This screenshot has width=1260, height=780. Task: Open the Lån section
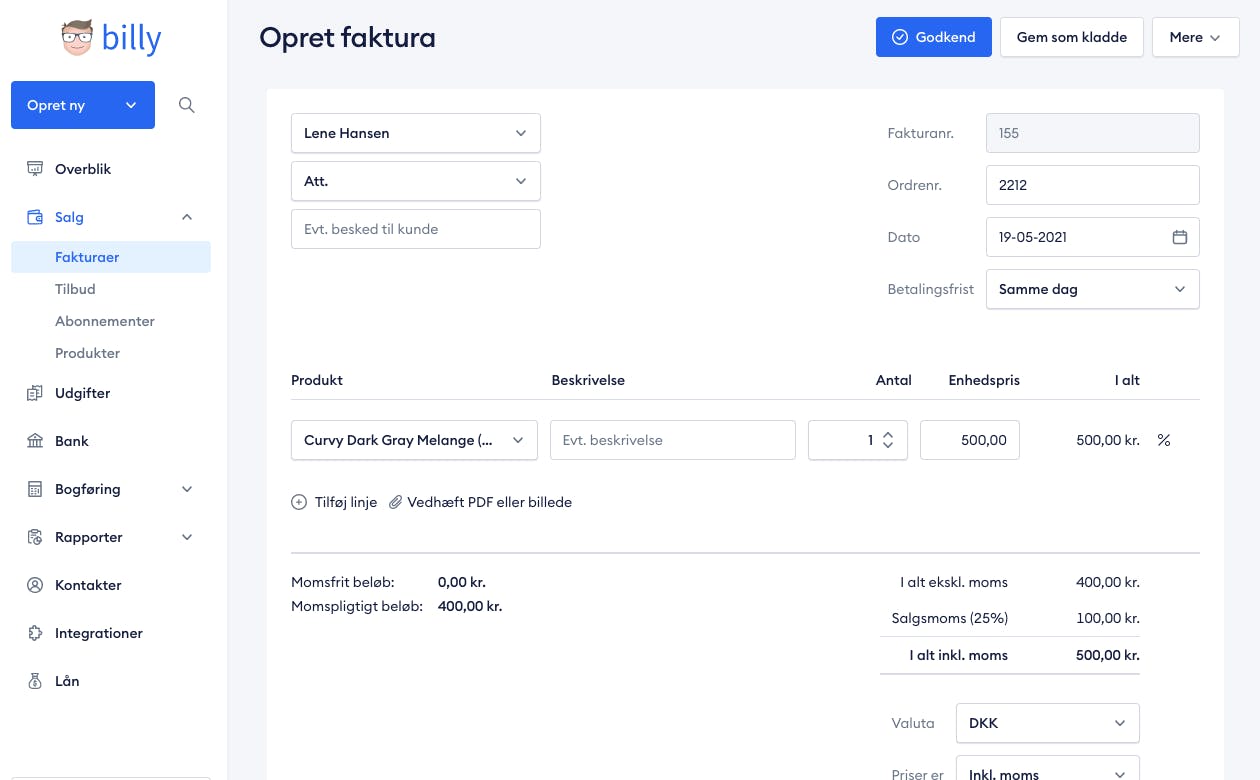(67, 681)
